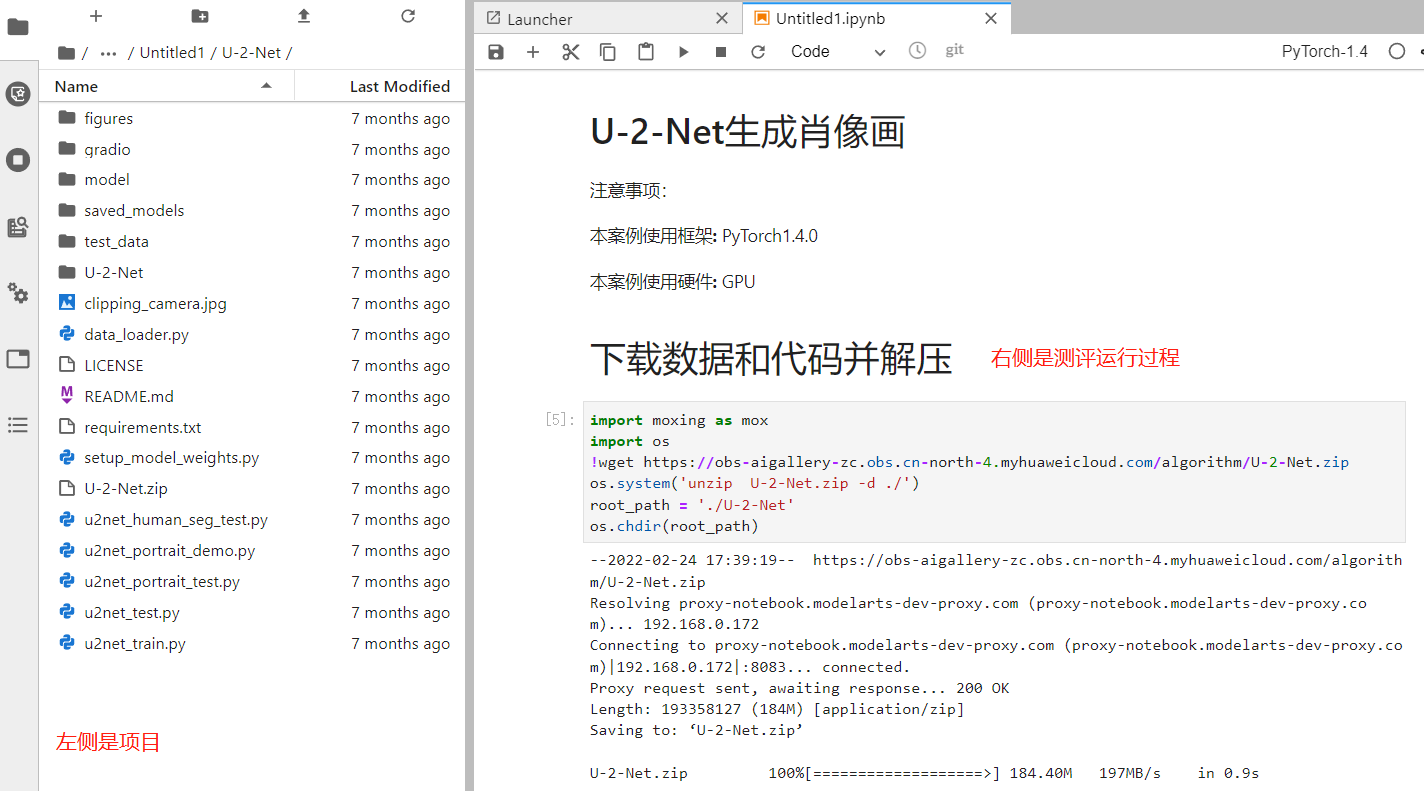This screenshot has width=1424, height=791.
Task: Select the cell execution prompt [5]
Action: pyautogui.click(x=560, y=420)
